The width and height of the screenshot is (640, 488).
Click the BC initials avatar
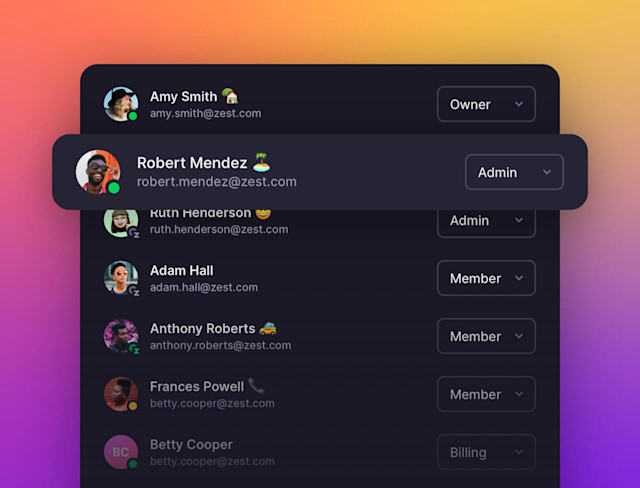(x=121, y=452)
